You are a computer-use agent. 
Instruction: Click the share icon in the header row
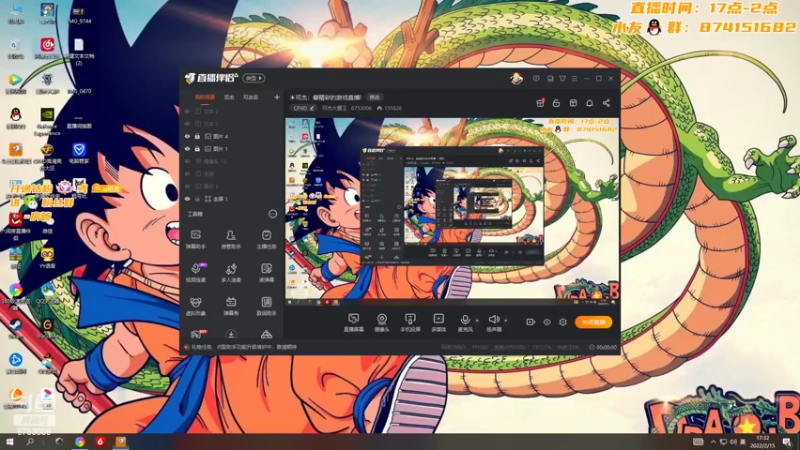click(x=606, y=103)
